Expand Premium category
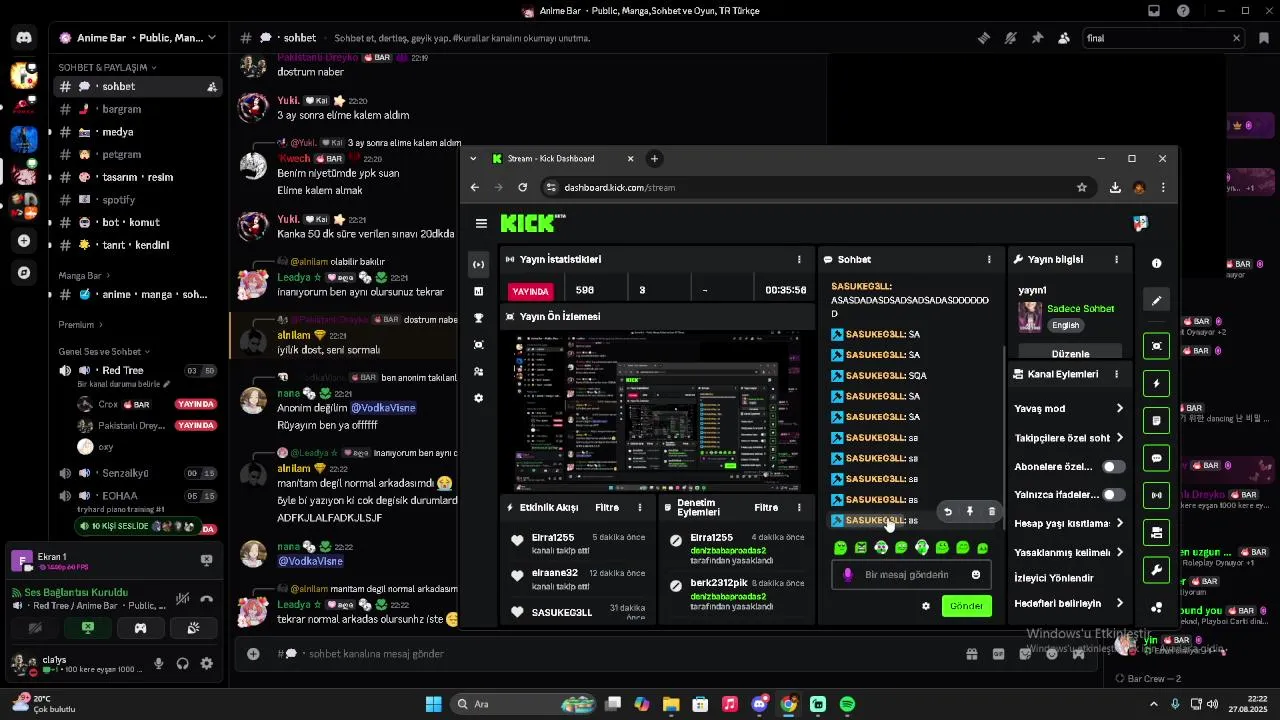The image size is (1280, 720). point(80,324)
